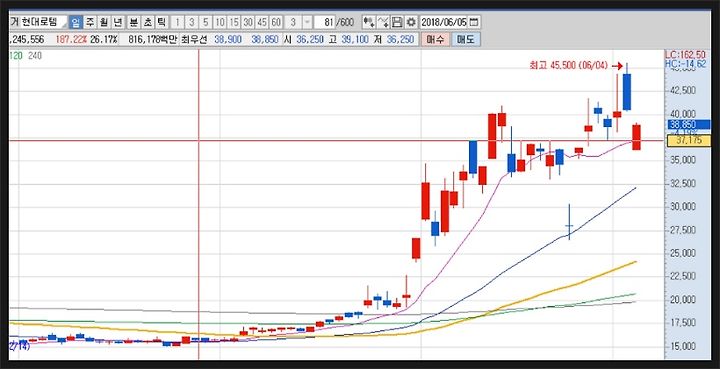Switch to second (초) chart period
The width and height of the screenshot is (720, 369).
tap(148, 22)
